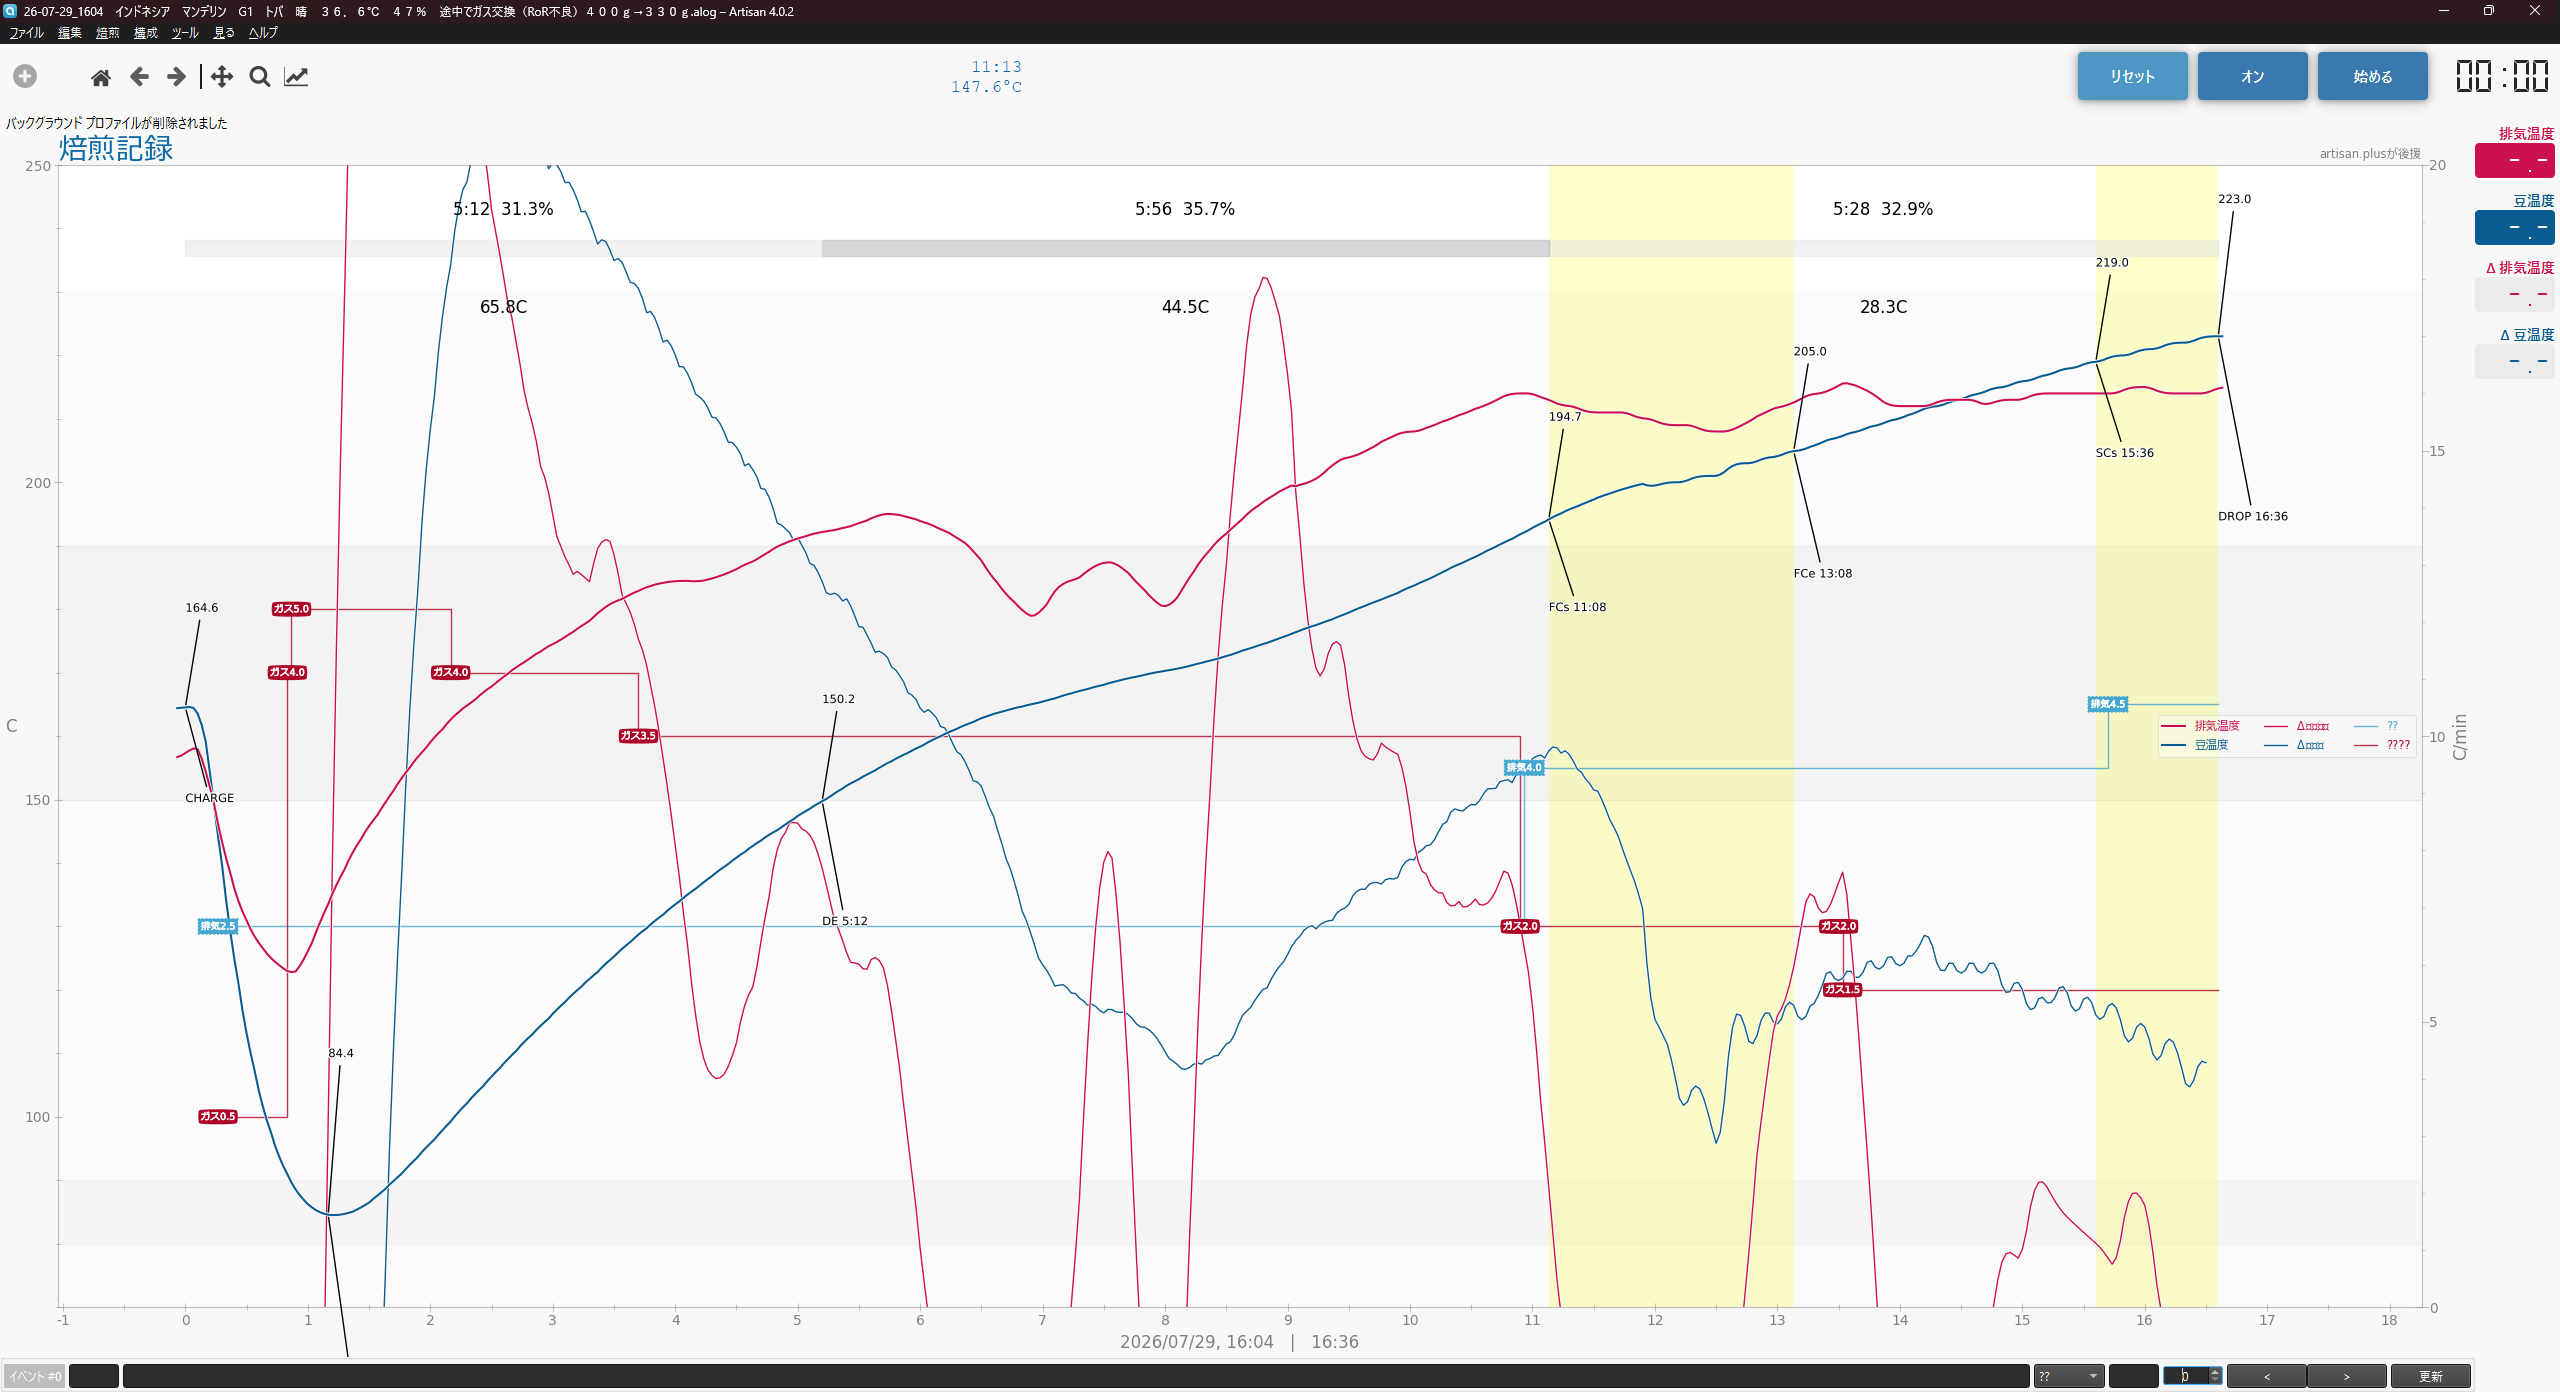
Task: Open the event type ?? dropdown
Action: coord(2068,1376)
